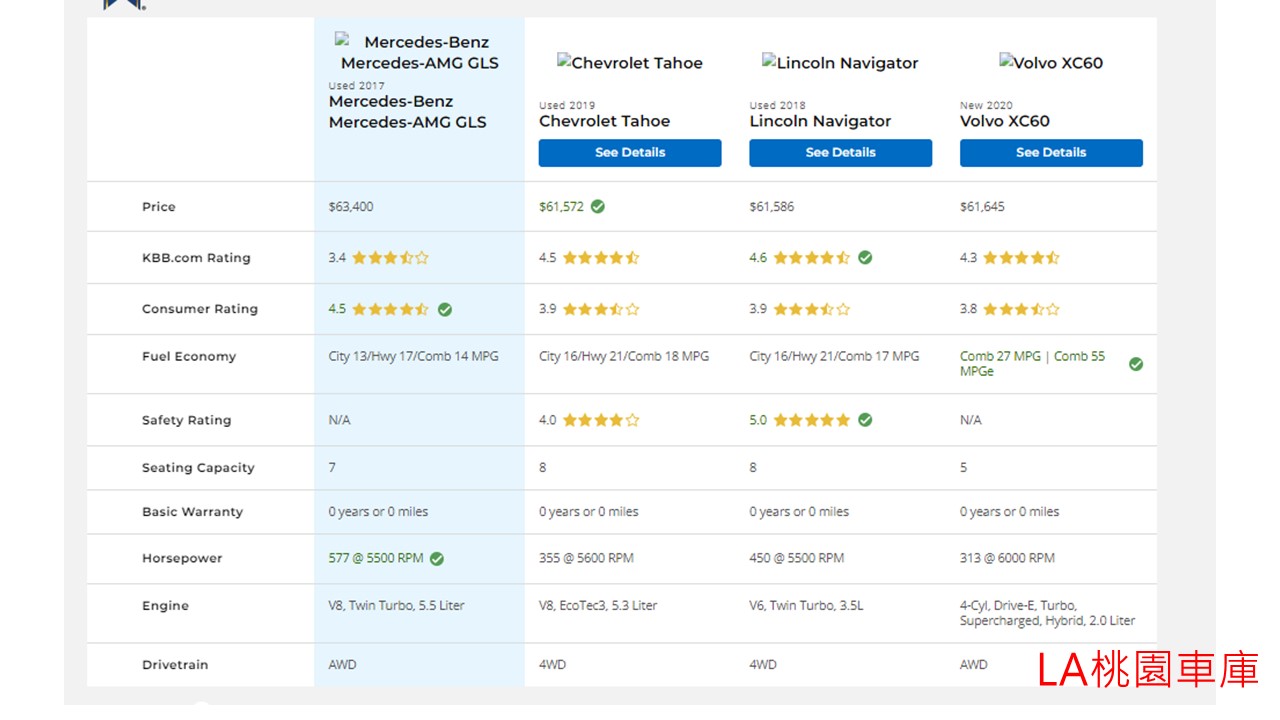Click the Chevrolet Tahoe image placeholder
The width and height of the screenshot is (1280, 720).
coord(630,63)
